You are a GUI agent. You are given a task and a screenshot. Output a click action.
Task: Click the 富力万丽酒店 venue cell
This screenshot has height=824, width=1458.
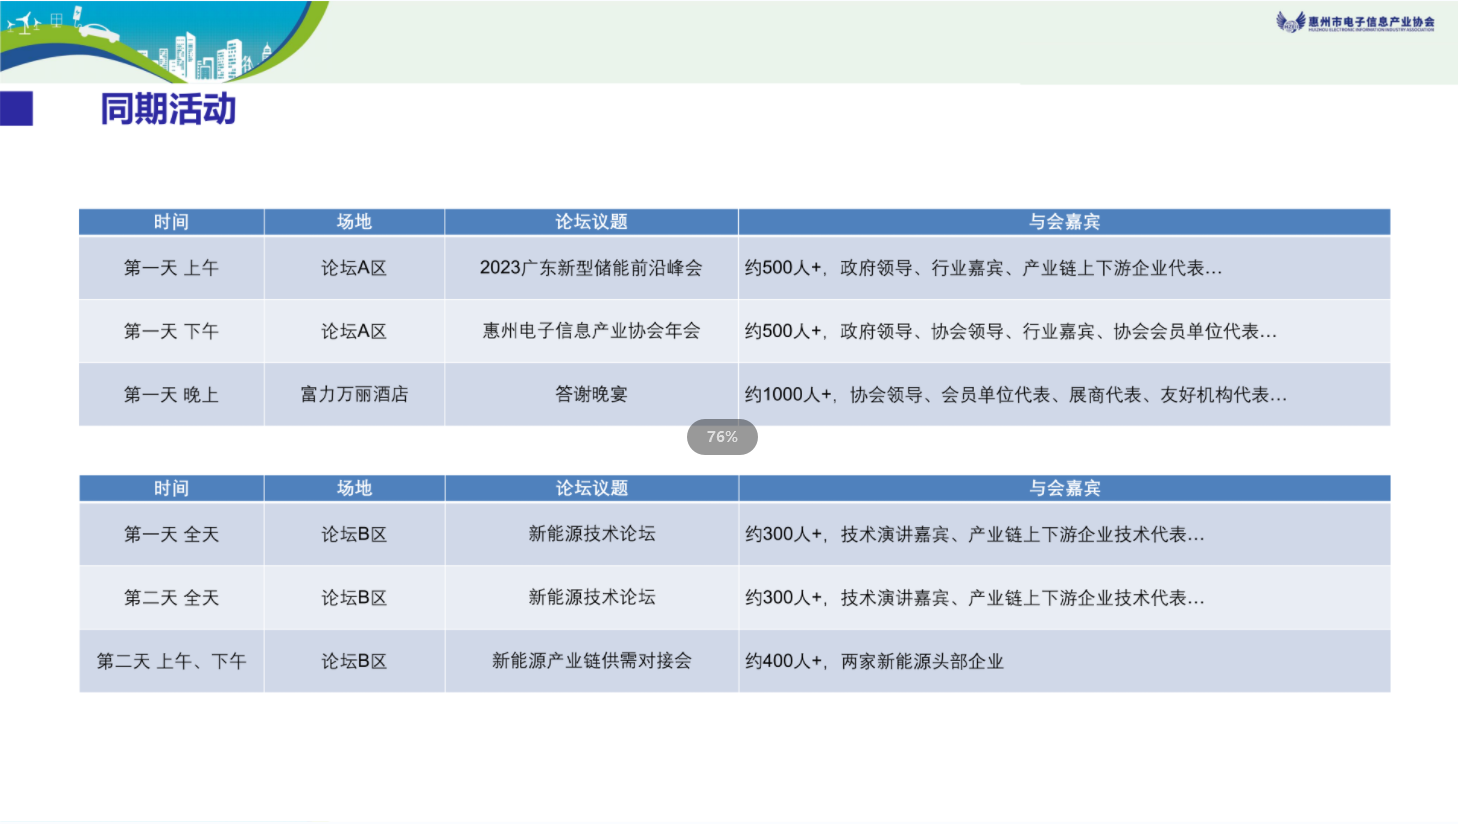point(353,394)
